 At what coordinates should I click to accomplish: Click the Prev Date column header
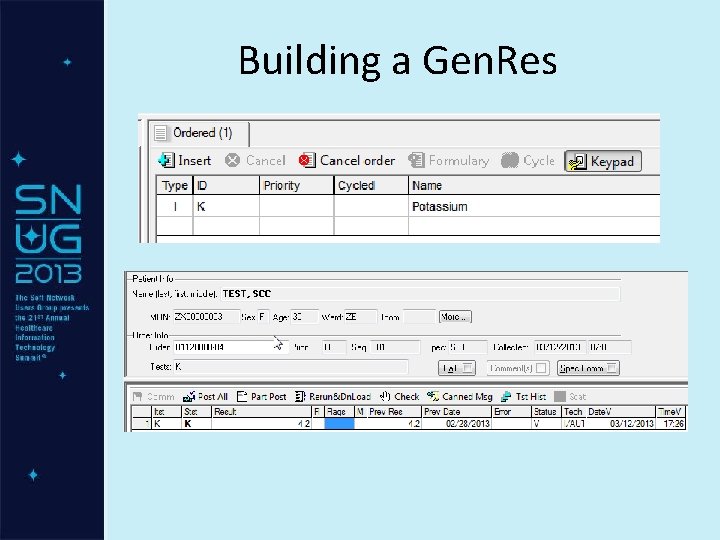pos(456,411)
